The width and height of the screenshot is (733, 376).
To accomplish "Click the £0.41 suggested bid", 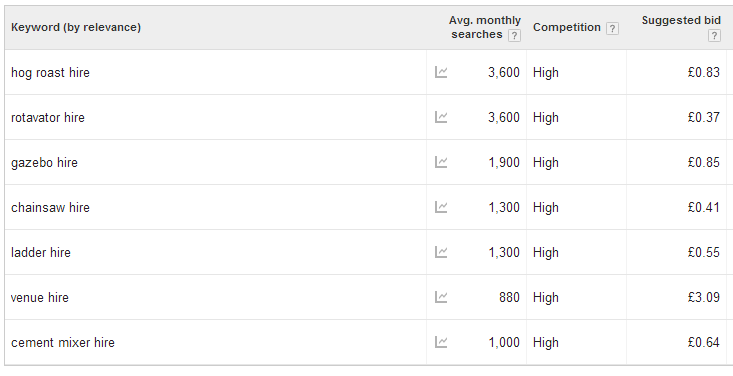I will (704, 207).
